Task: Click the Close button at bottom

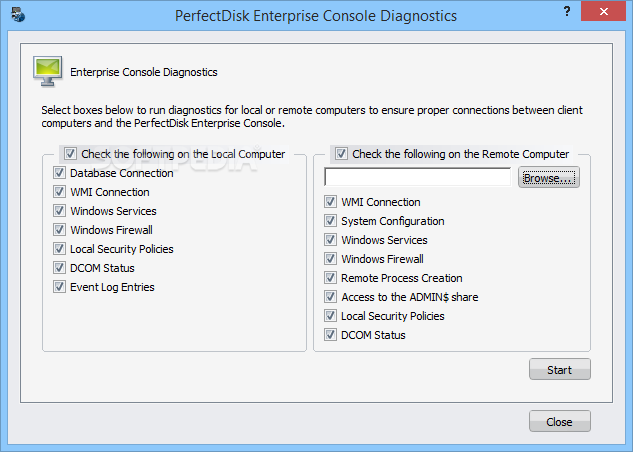Action: click(x=560, y=421)
